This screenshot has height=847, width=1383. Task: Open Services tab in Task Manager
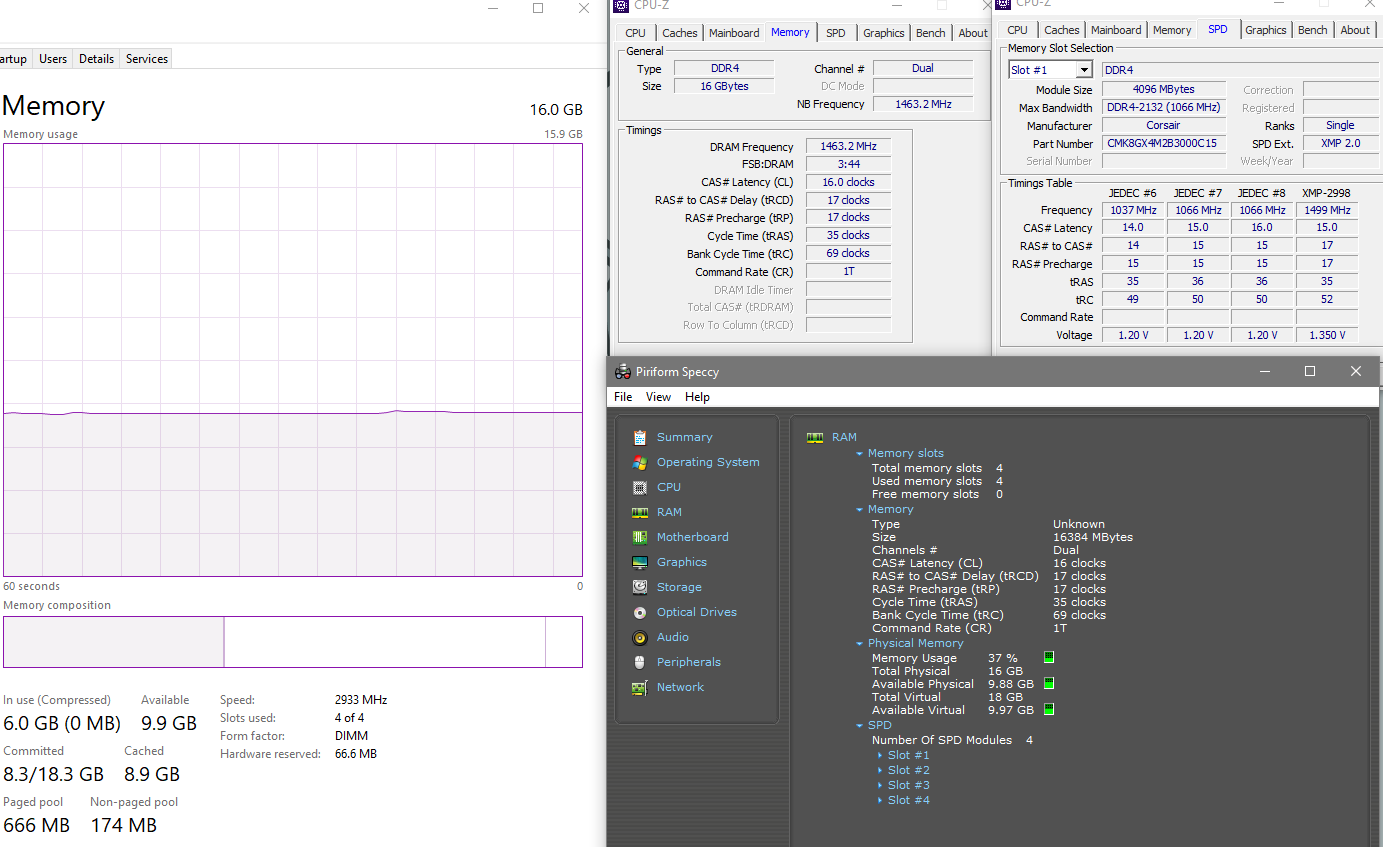click(x=147, y=59)
